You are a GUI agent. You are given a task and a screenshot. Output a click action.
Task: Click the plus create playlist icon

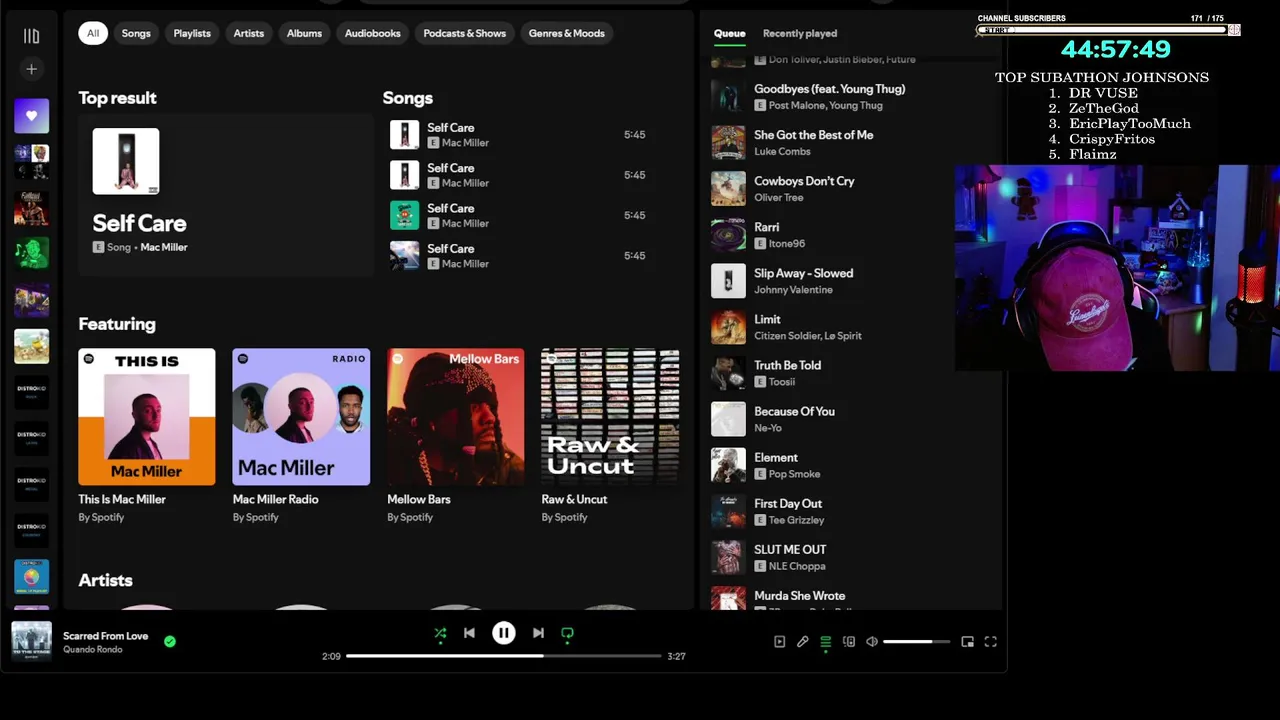(31, 69)
